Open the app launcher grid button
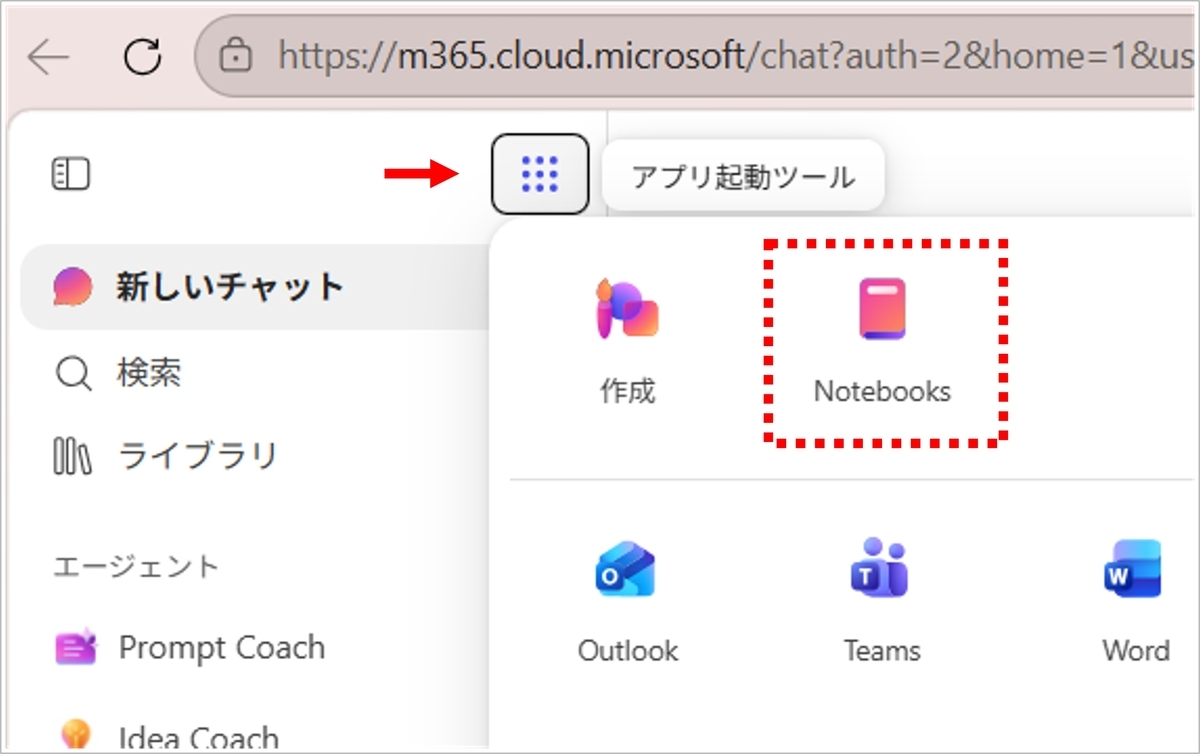 (x=540, y=174)
